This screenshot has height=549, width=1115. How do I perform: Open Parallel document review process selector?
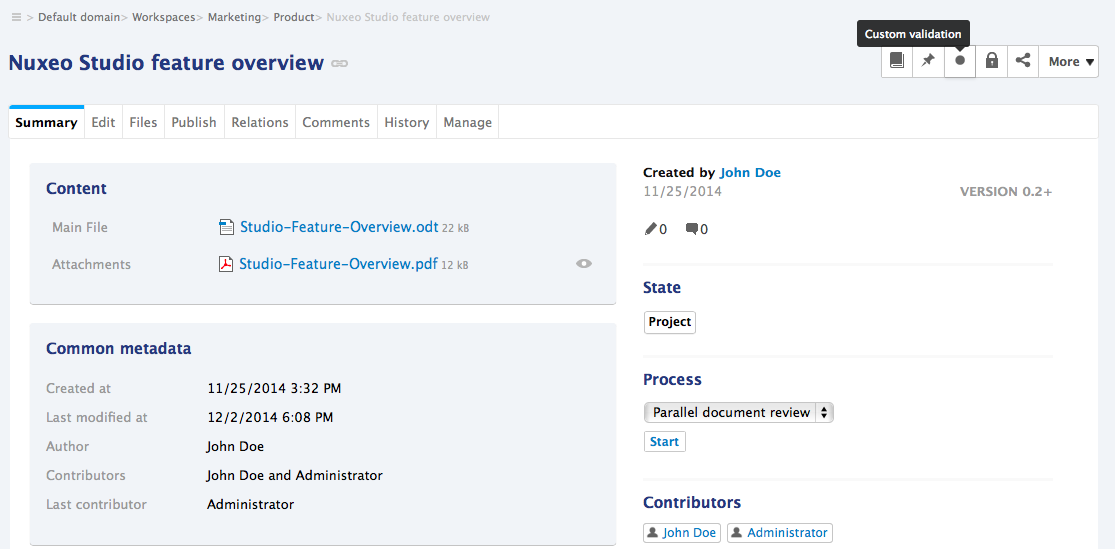pos(738,412)
